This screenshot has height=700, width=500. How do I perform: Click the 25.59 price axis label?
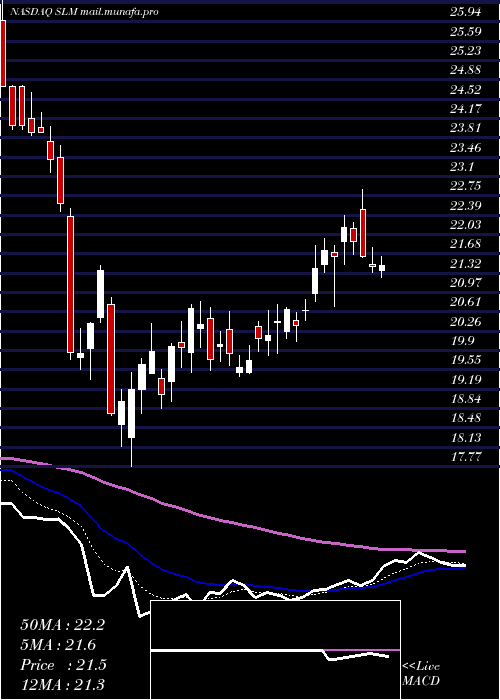(466, 32)
